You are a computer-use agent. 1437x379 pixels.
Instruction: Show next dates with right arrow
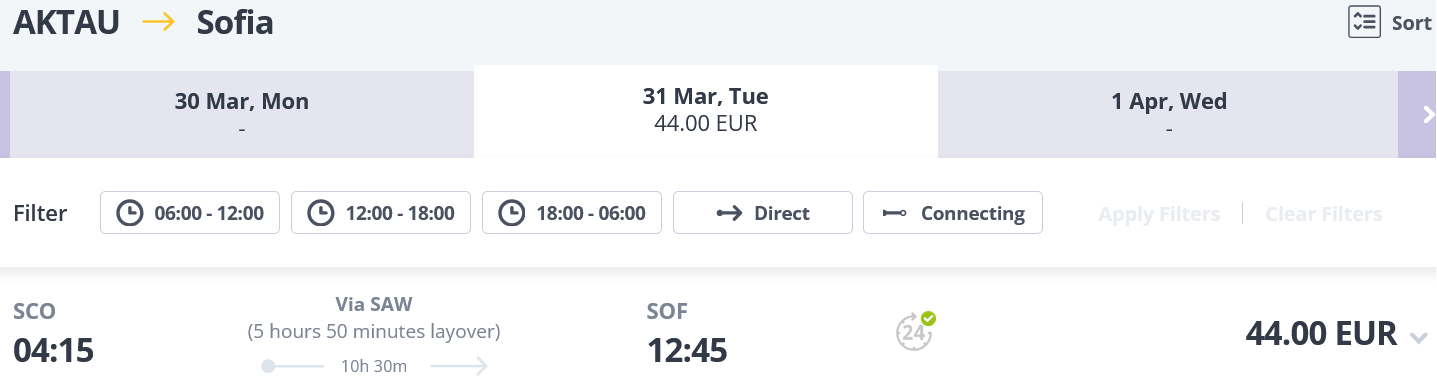coord(1417,114)
